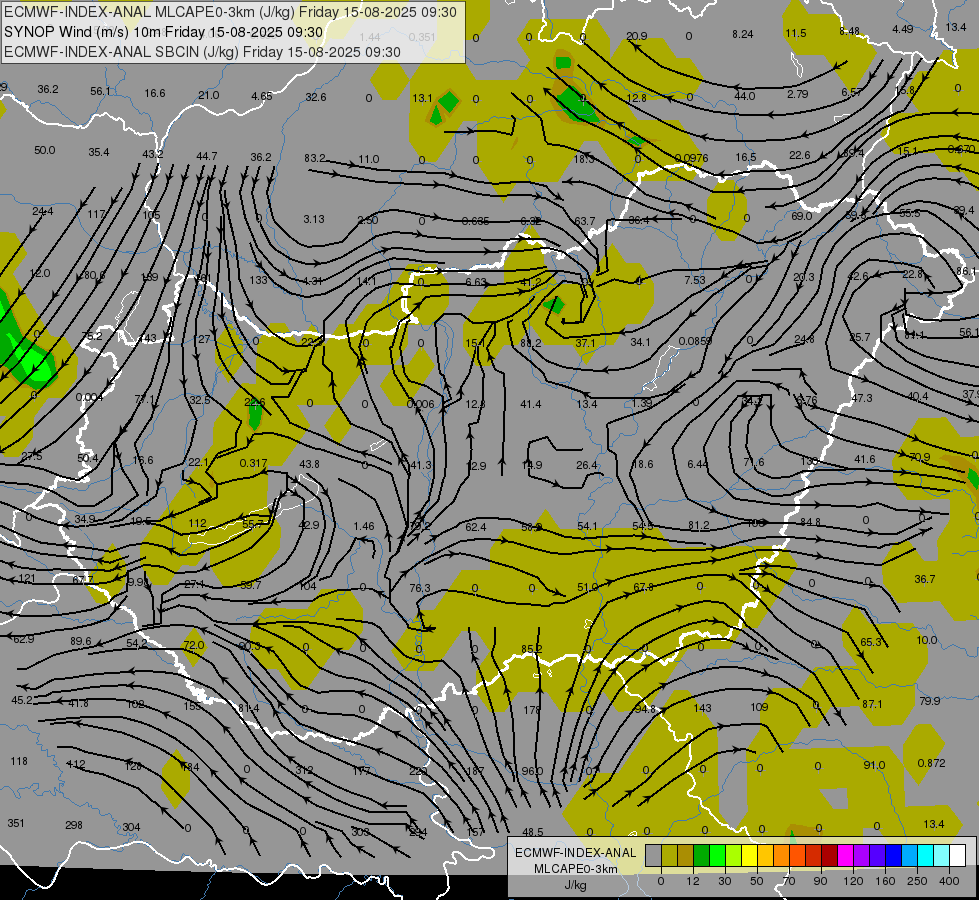Viewport: 979px width, 900px height.
Task: Click the map value 6.44
Action: pos(697,463)
